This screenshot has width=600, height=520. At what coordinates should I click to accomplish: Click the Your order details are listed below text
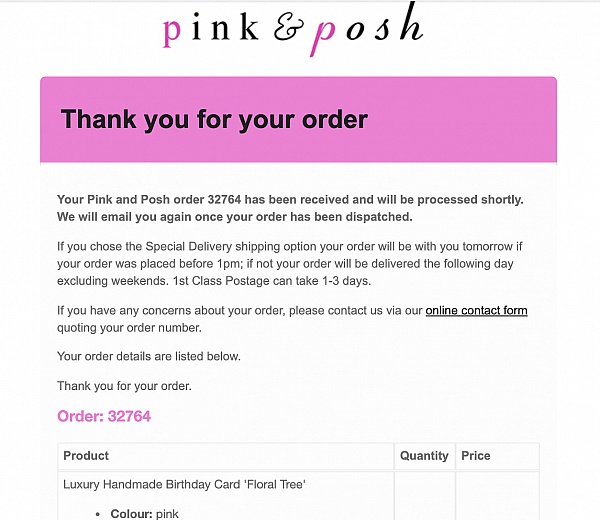[x=149, y=356]
